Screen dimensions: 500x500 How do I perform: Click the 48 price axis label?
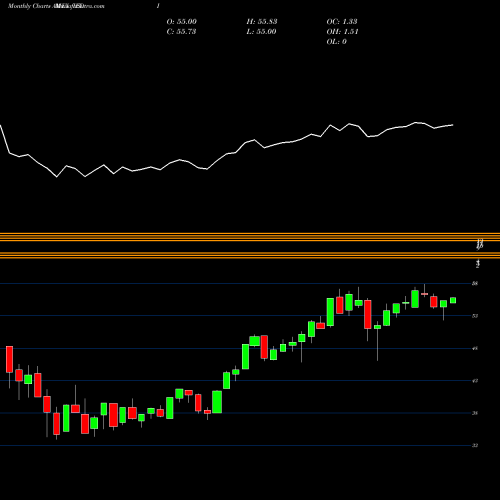475,348
